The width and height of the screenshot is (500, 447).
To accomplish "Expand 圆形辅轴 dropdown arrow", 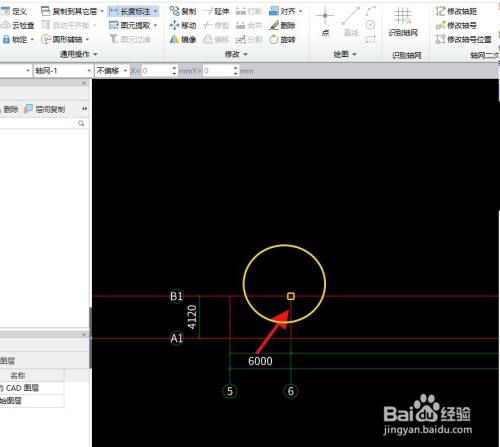I will pyautogui.click(x=87, y=40).
